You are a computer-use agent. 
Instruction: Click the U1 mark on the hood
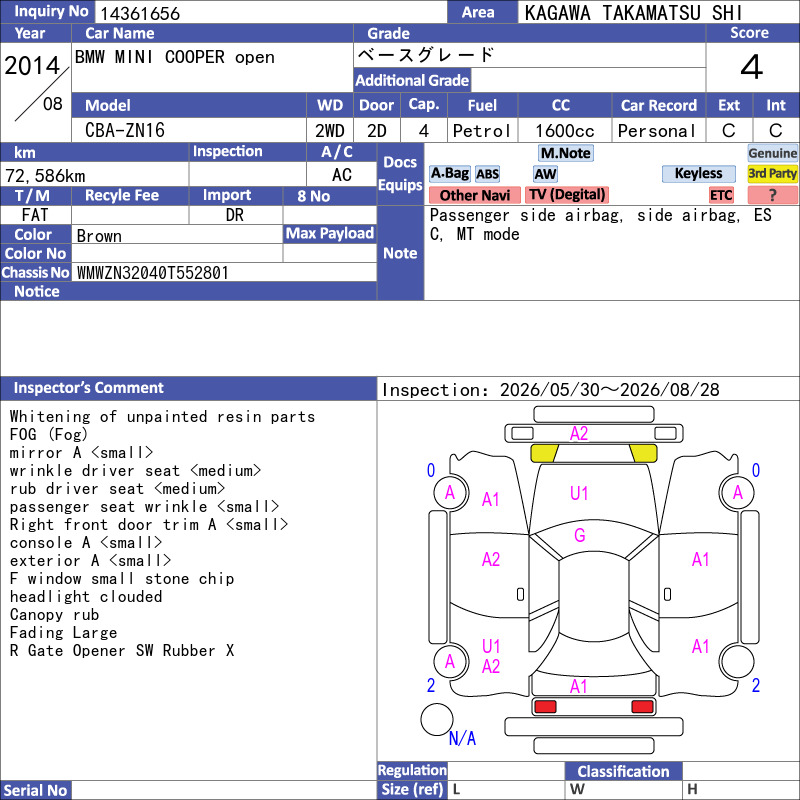tap(579, 493)
